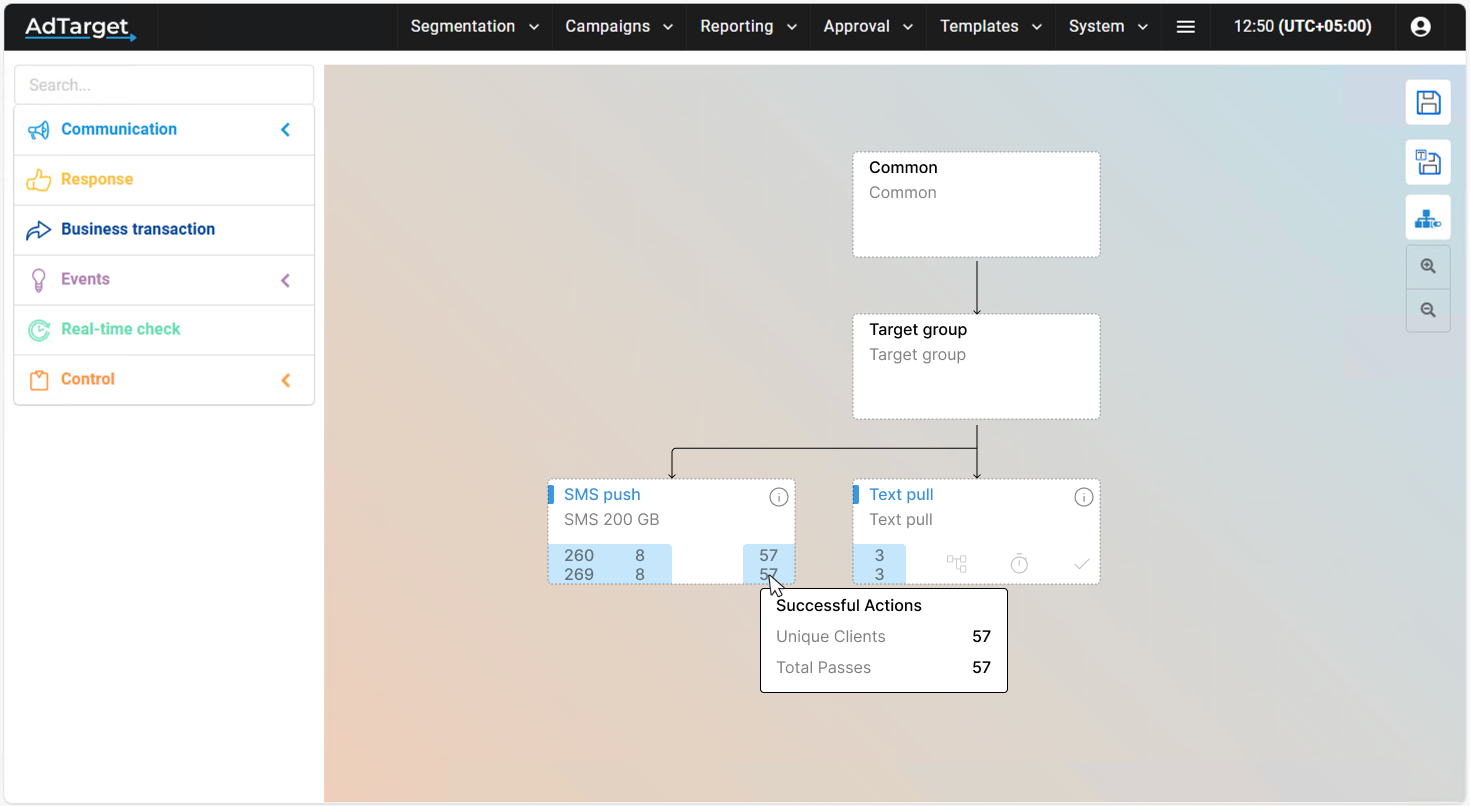Open the Segmentation dropdown menu

474,27
